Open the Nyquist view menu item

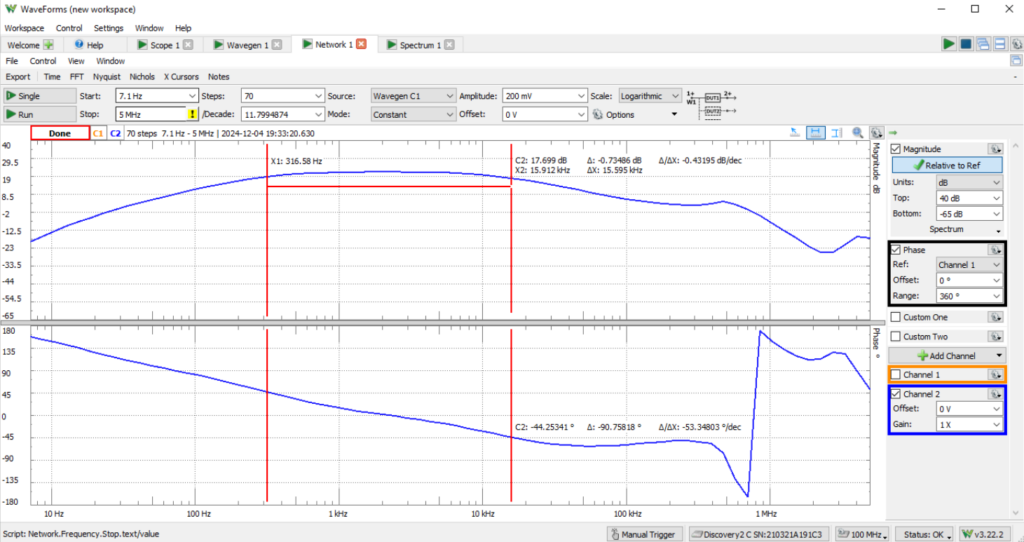[107, 76]
